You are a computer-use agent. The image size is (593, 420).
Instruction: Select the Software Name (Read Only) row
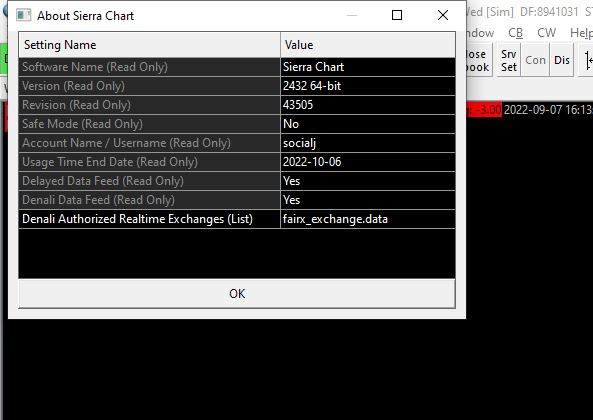click(x=237, y=67)
